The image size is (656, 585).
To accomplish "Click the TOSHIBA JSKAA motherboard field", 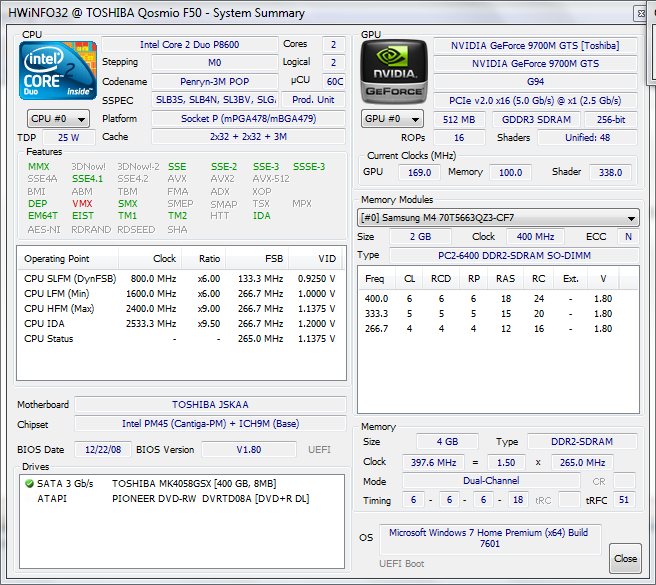I will coord(210,405).
